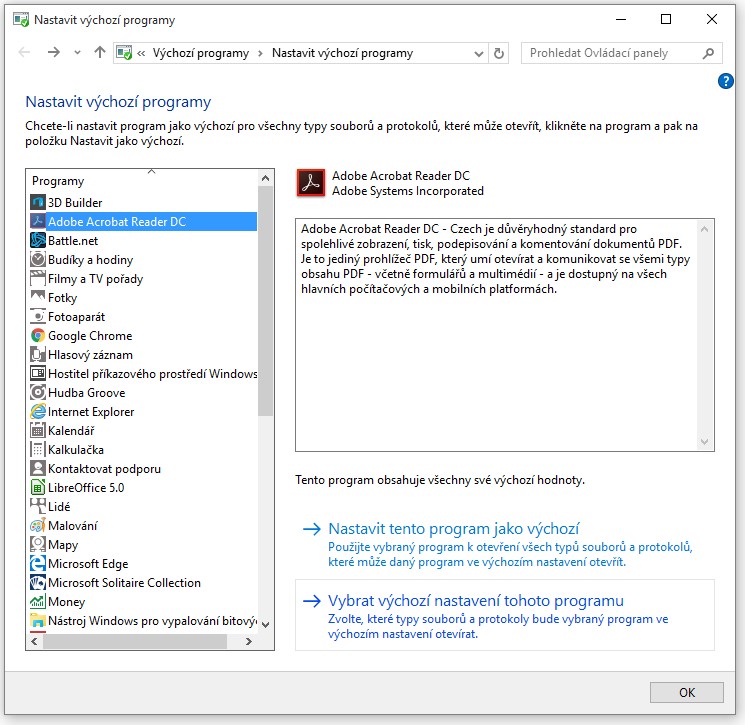Viewport: 745px width, 725px height.
Task: Expand hidden breadcrumb path chevrons
Action: (x=141, y=53)
